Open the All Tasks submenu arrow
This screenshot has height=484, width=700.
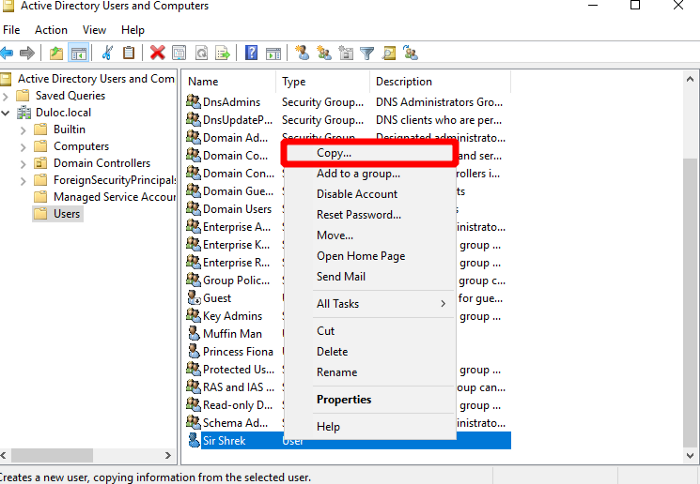coord(443,304)
